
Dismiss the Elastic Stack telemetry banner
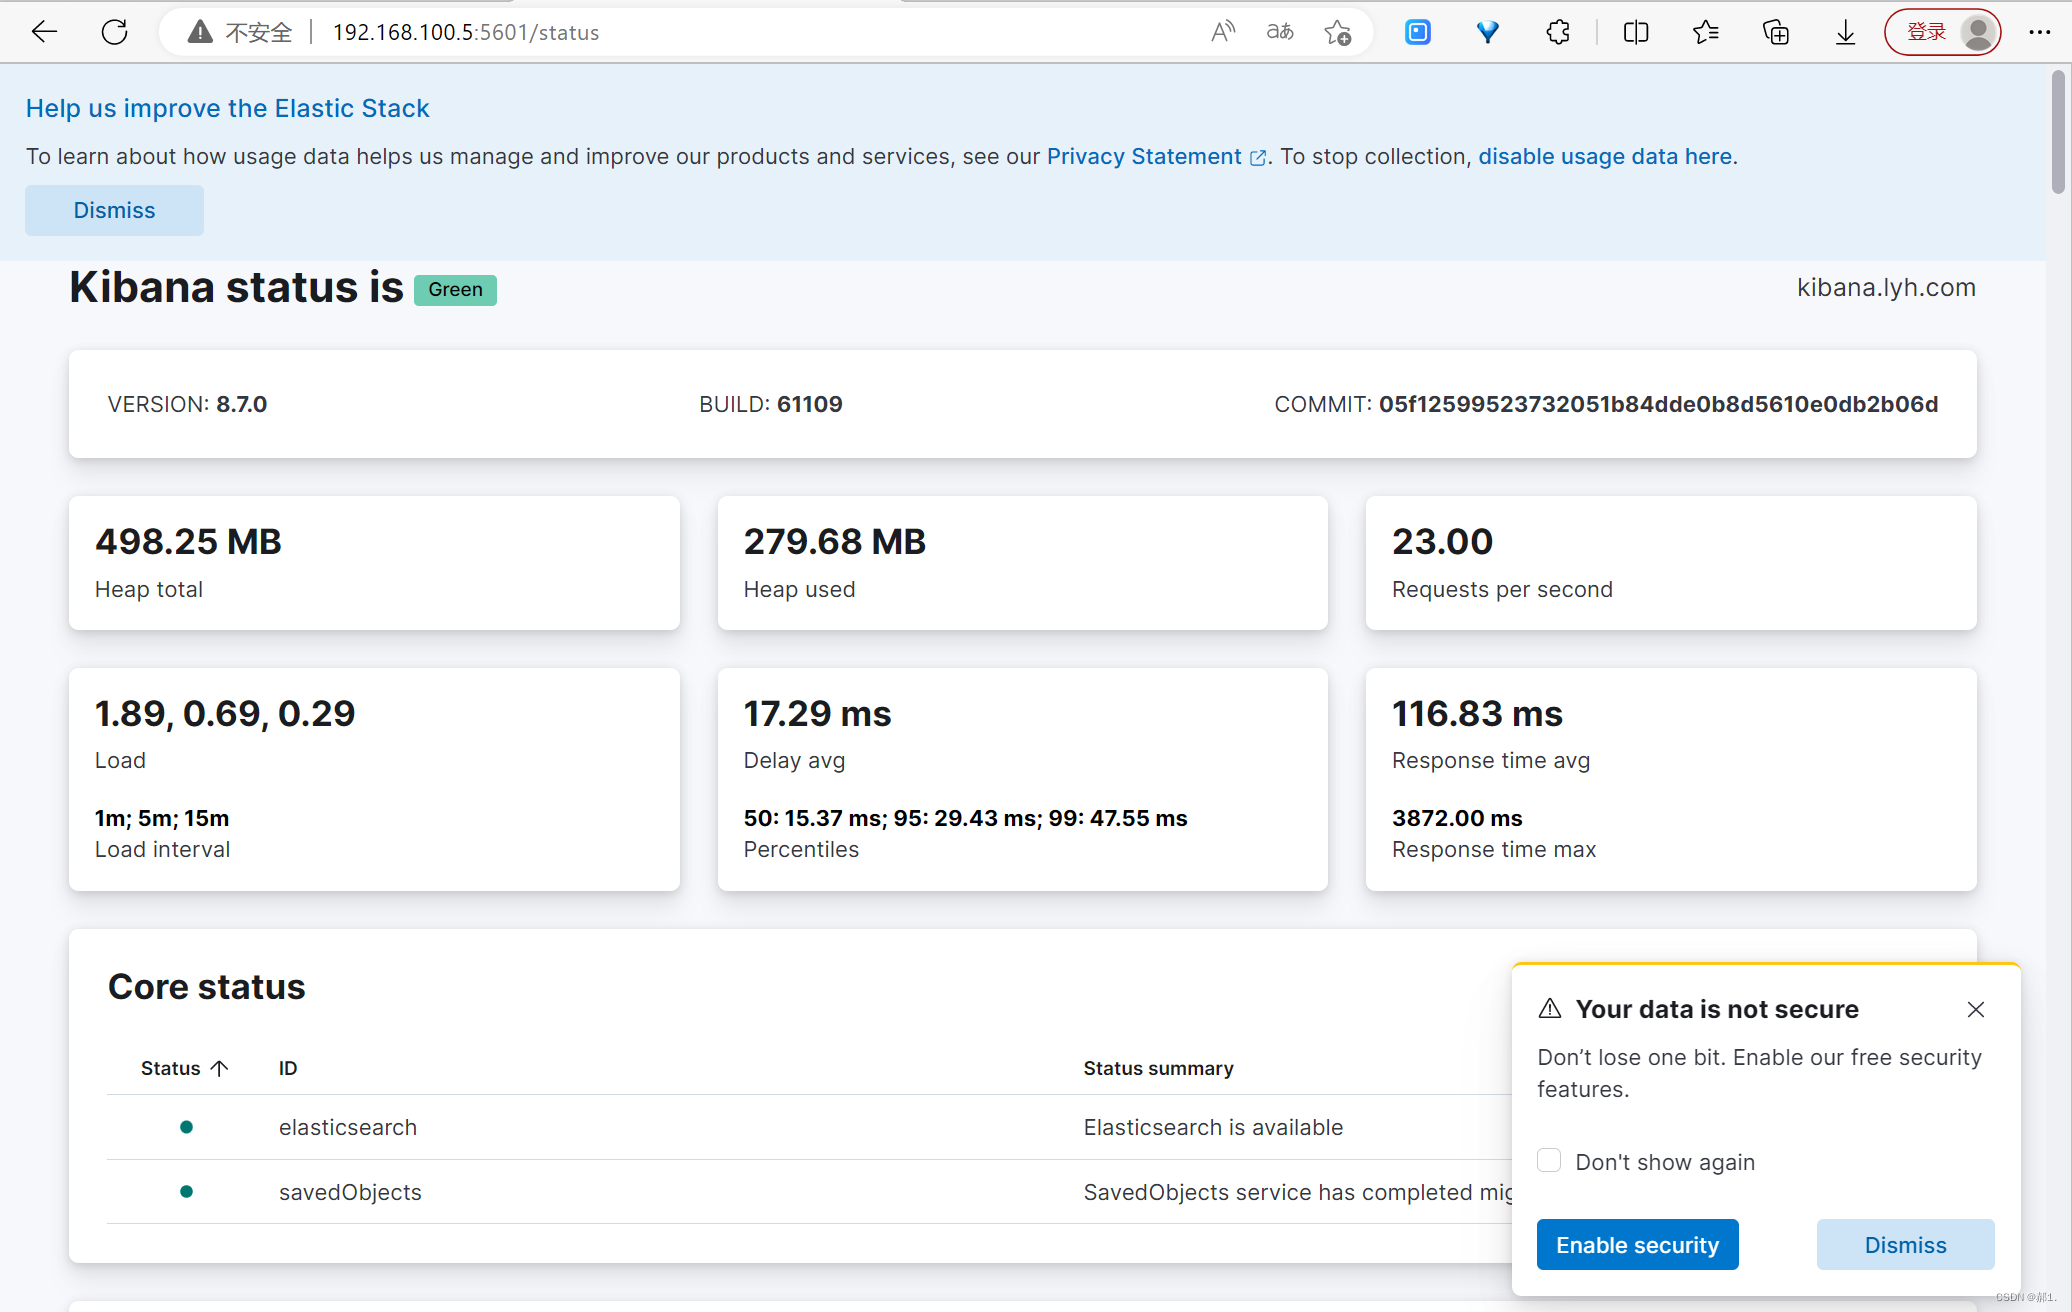(x=114, y=210)
